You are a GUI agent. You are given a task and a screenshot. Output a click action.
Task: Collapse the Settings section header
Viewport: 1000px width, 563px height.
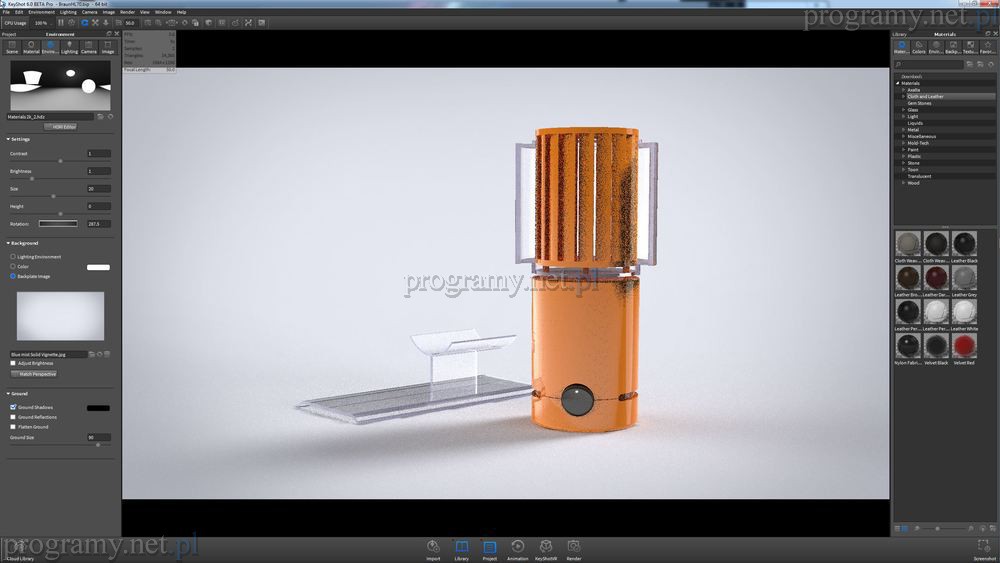(8, 139)
